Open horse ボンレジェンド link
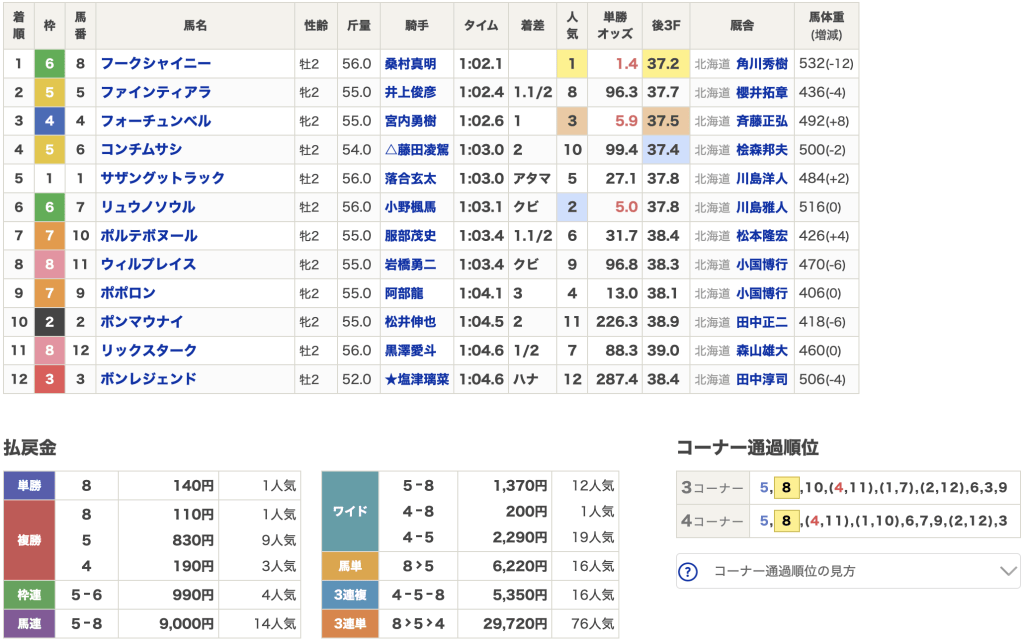The width and height of the screenshot is (1024, 642). point(148,379)
